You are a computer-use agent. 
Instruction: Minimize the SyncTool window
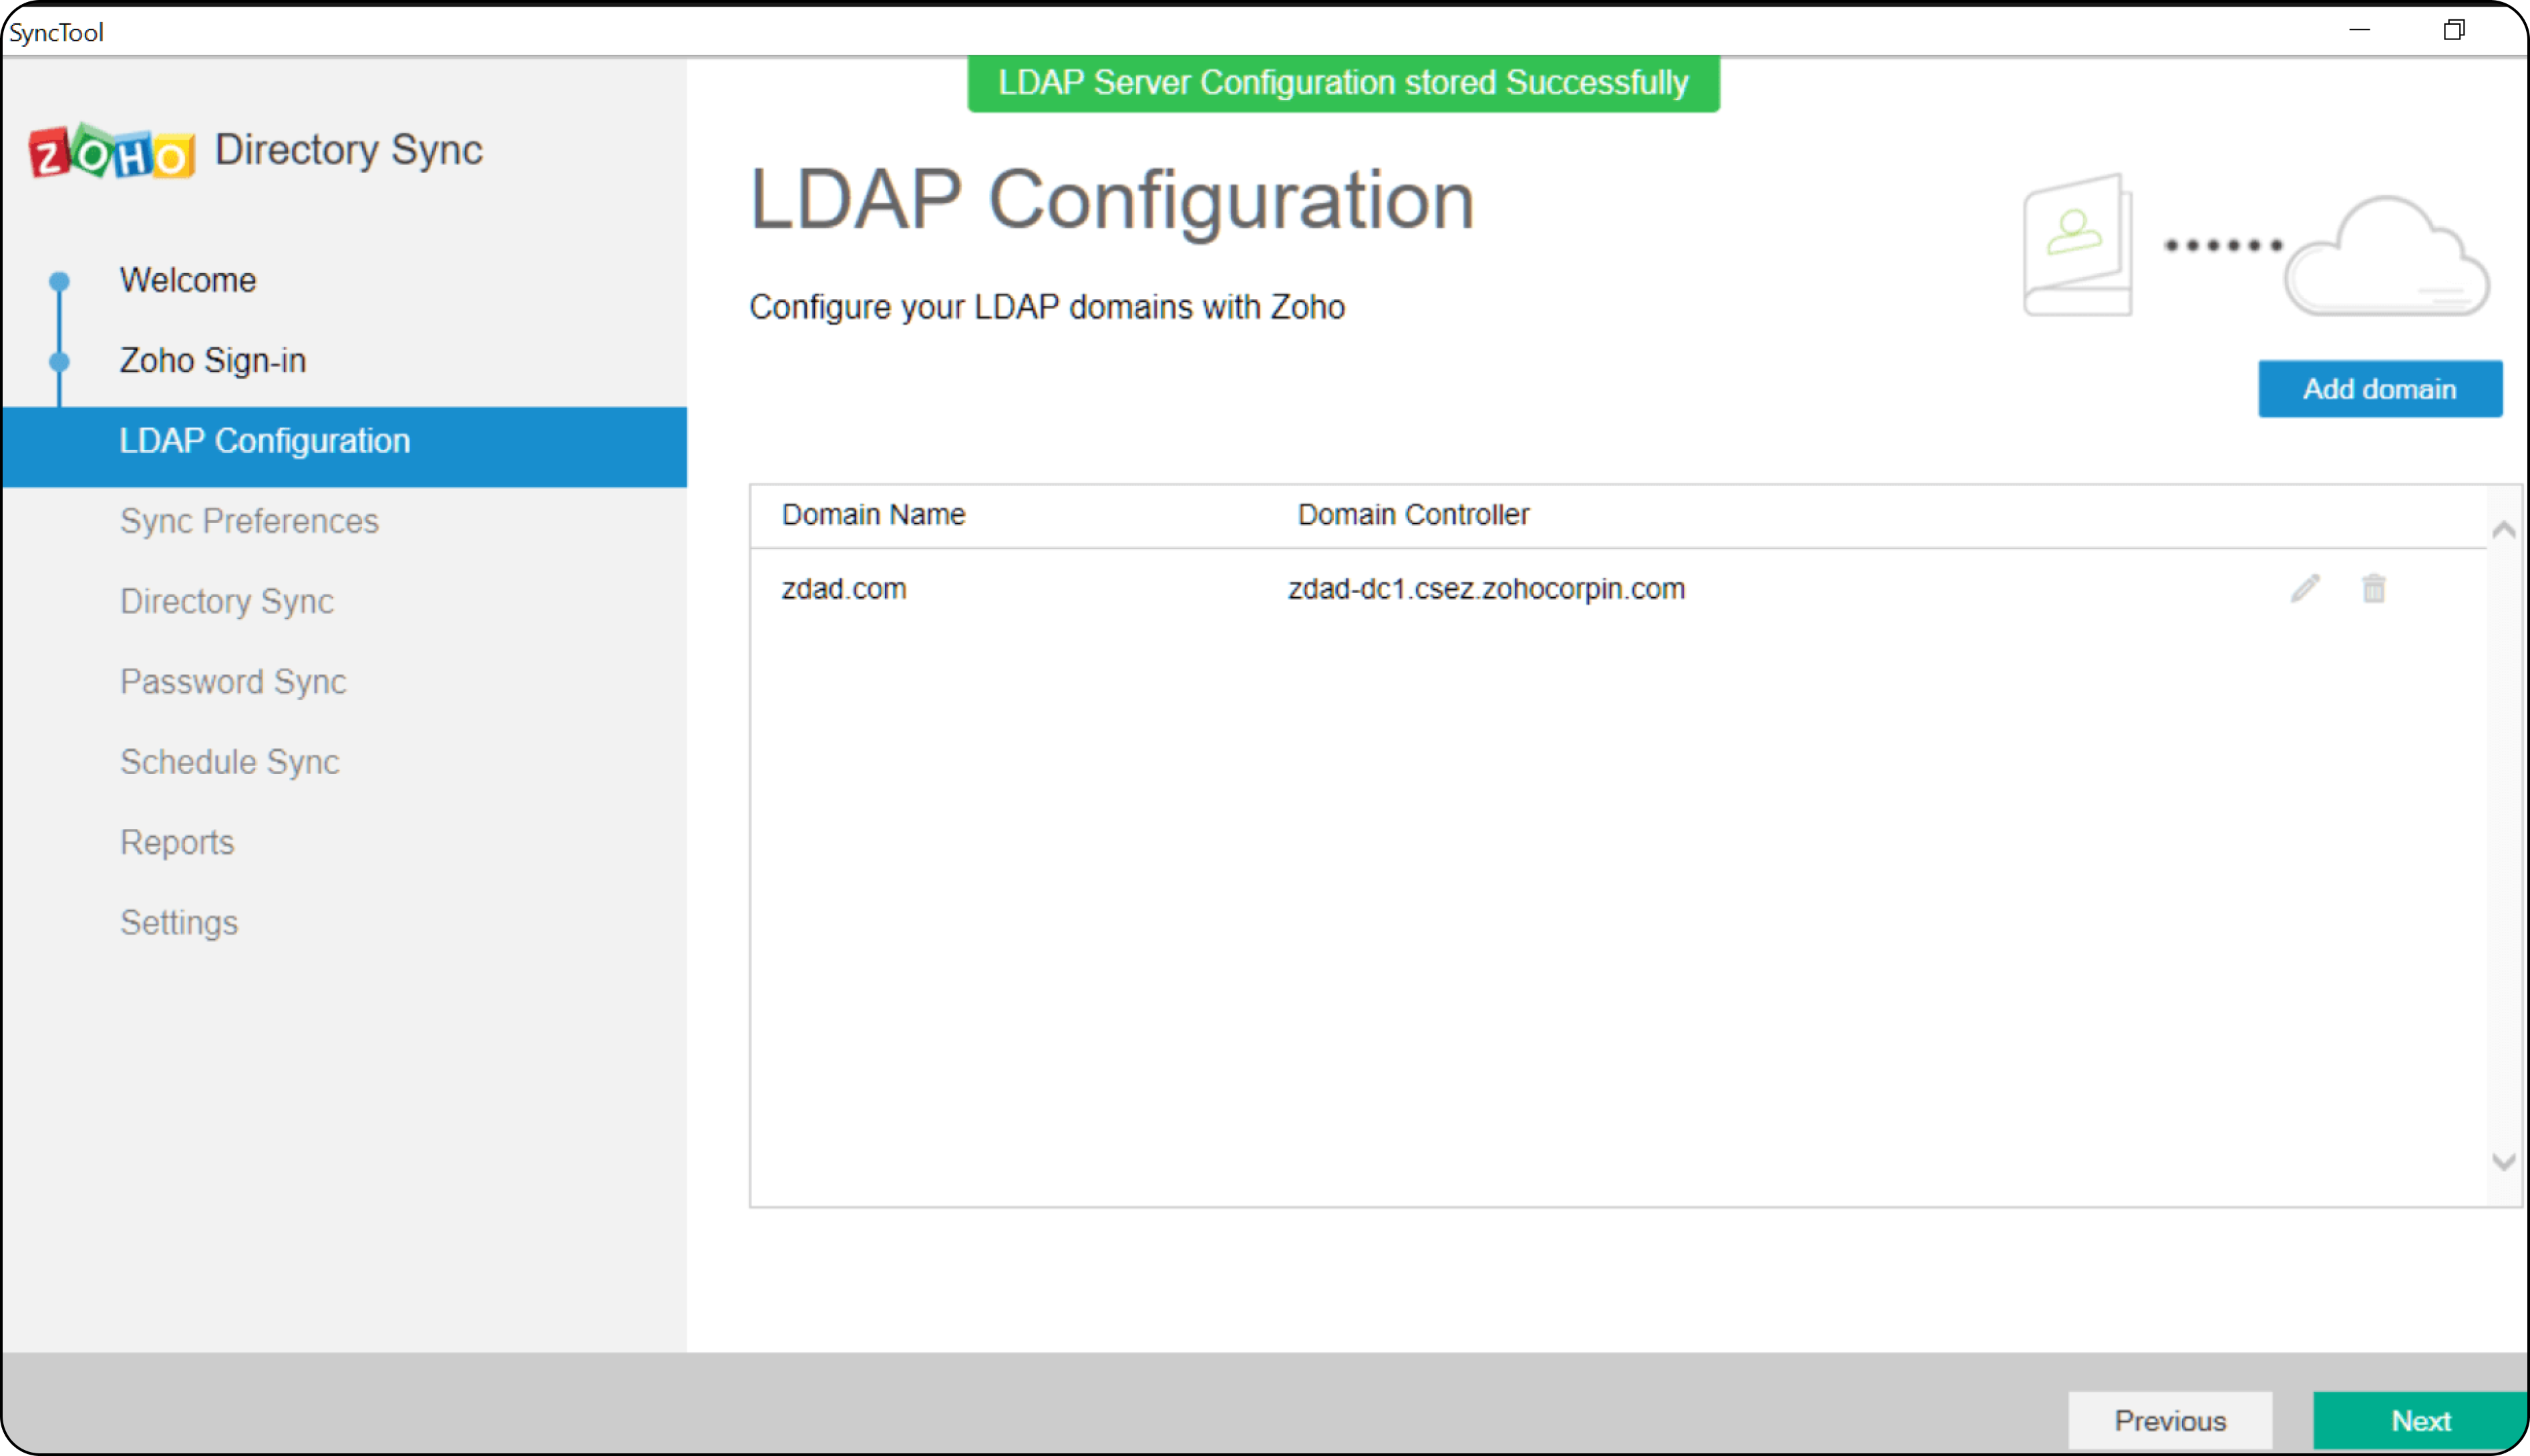[2359, 30]
